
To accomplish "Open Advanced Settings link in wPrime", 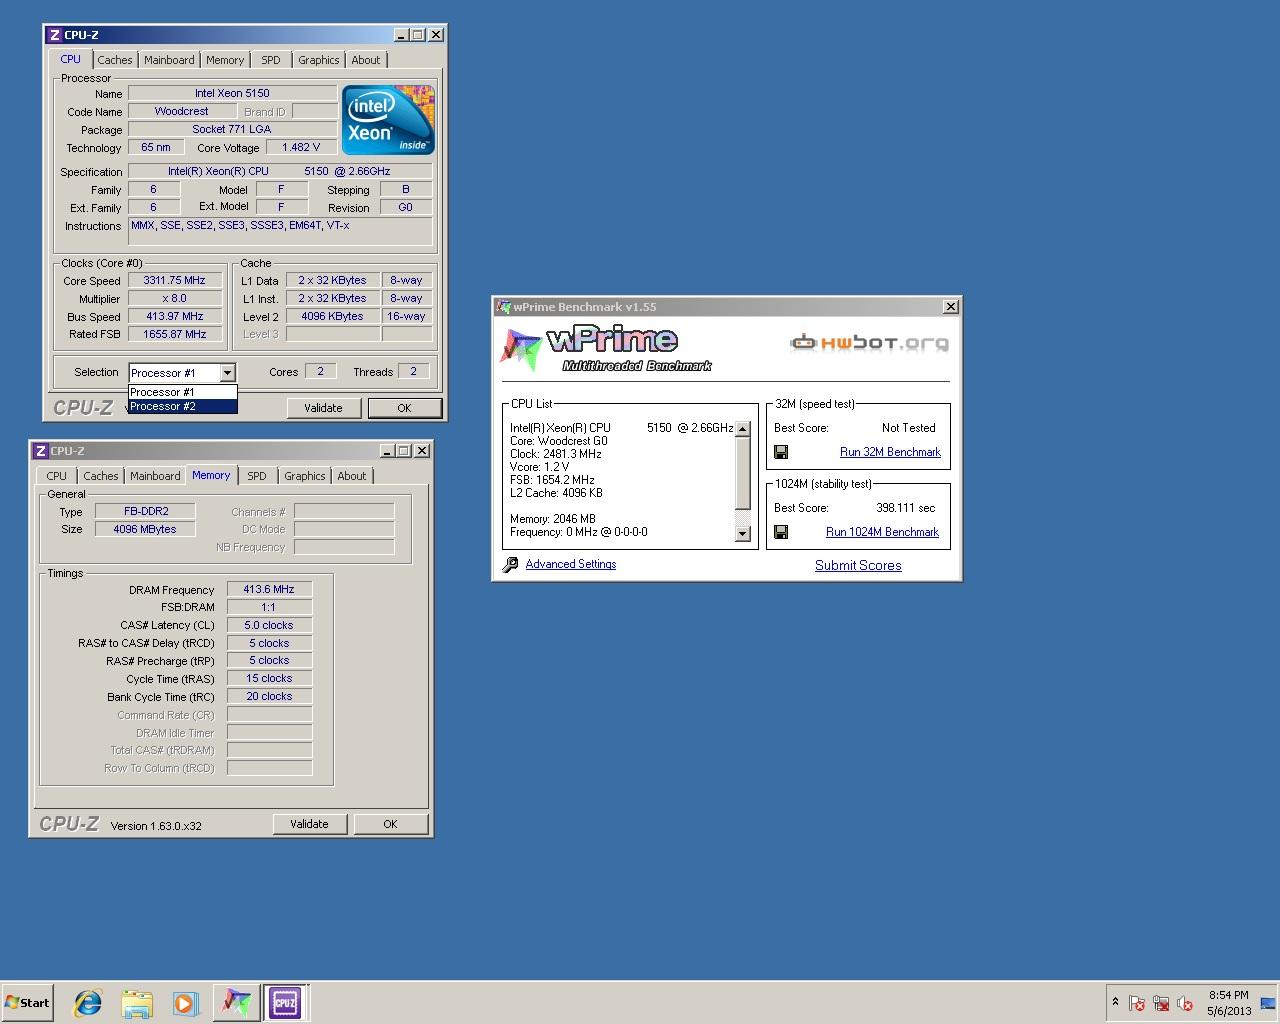I will click(571, 564).
